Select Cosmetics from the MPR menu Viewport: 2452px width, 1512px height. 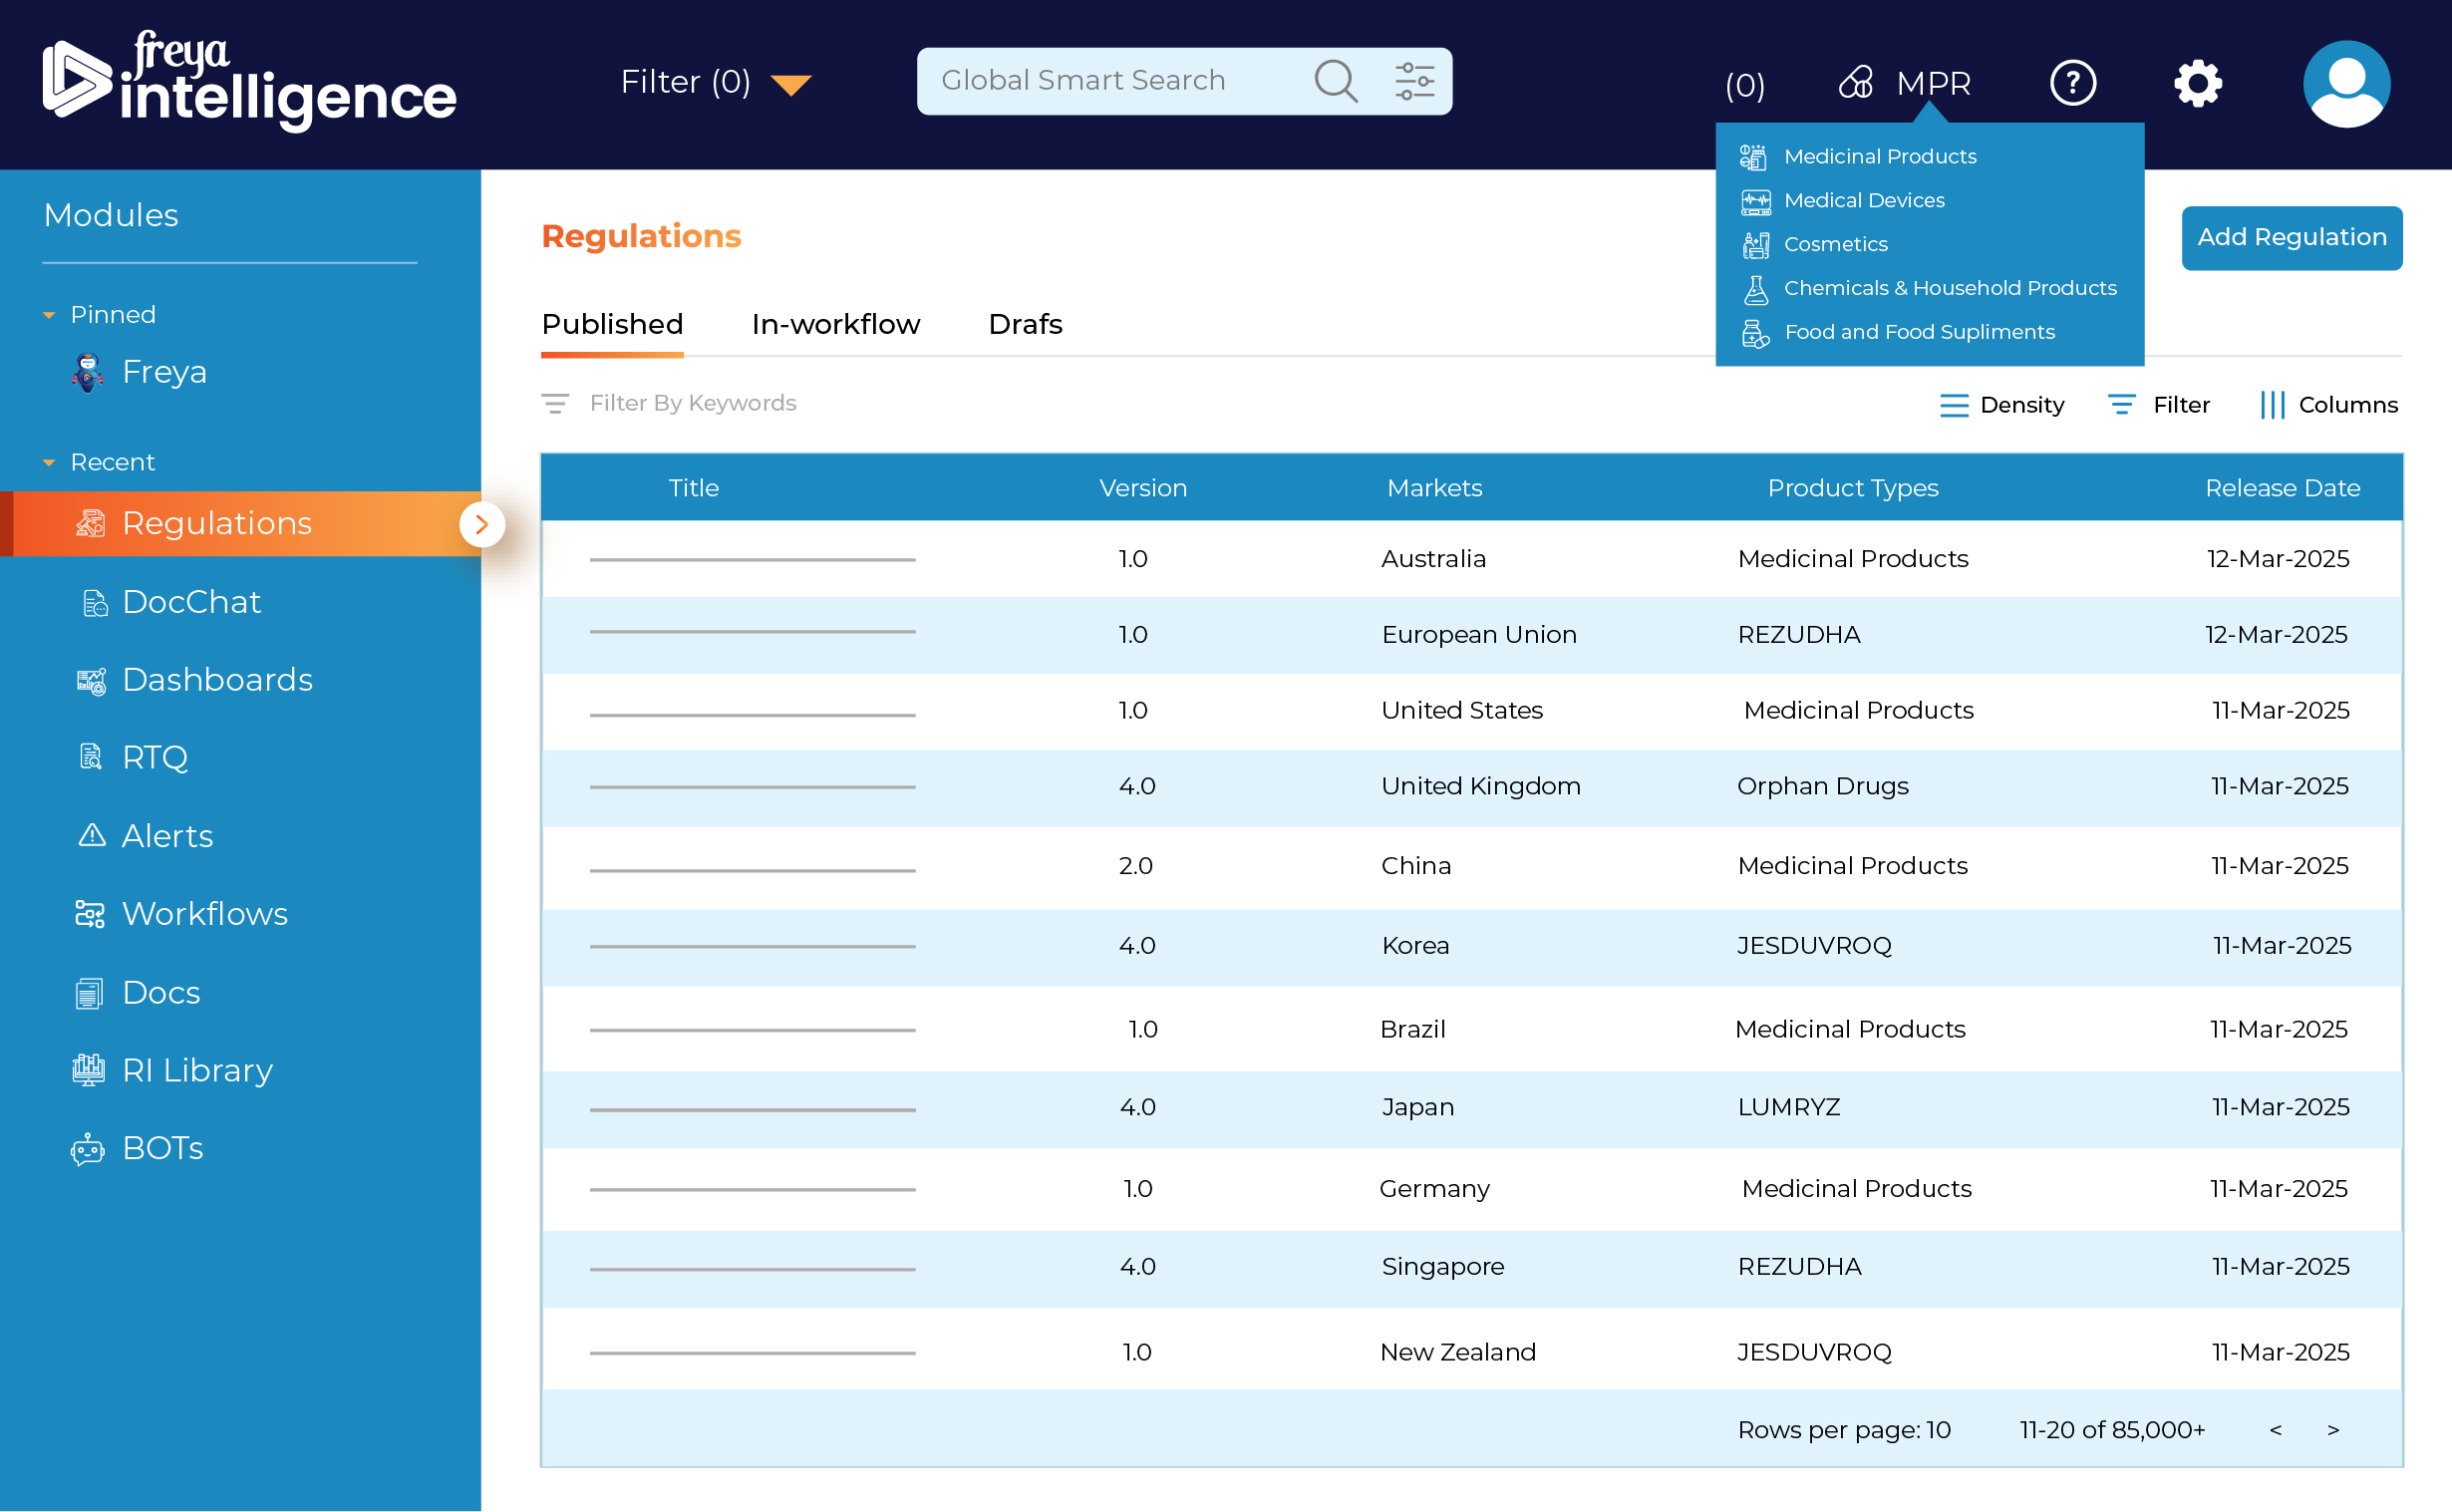click(1836, 244)
